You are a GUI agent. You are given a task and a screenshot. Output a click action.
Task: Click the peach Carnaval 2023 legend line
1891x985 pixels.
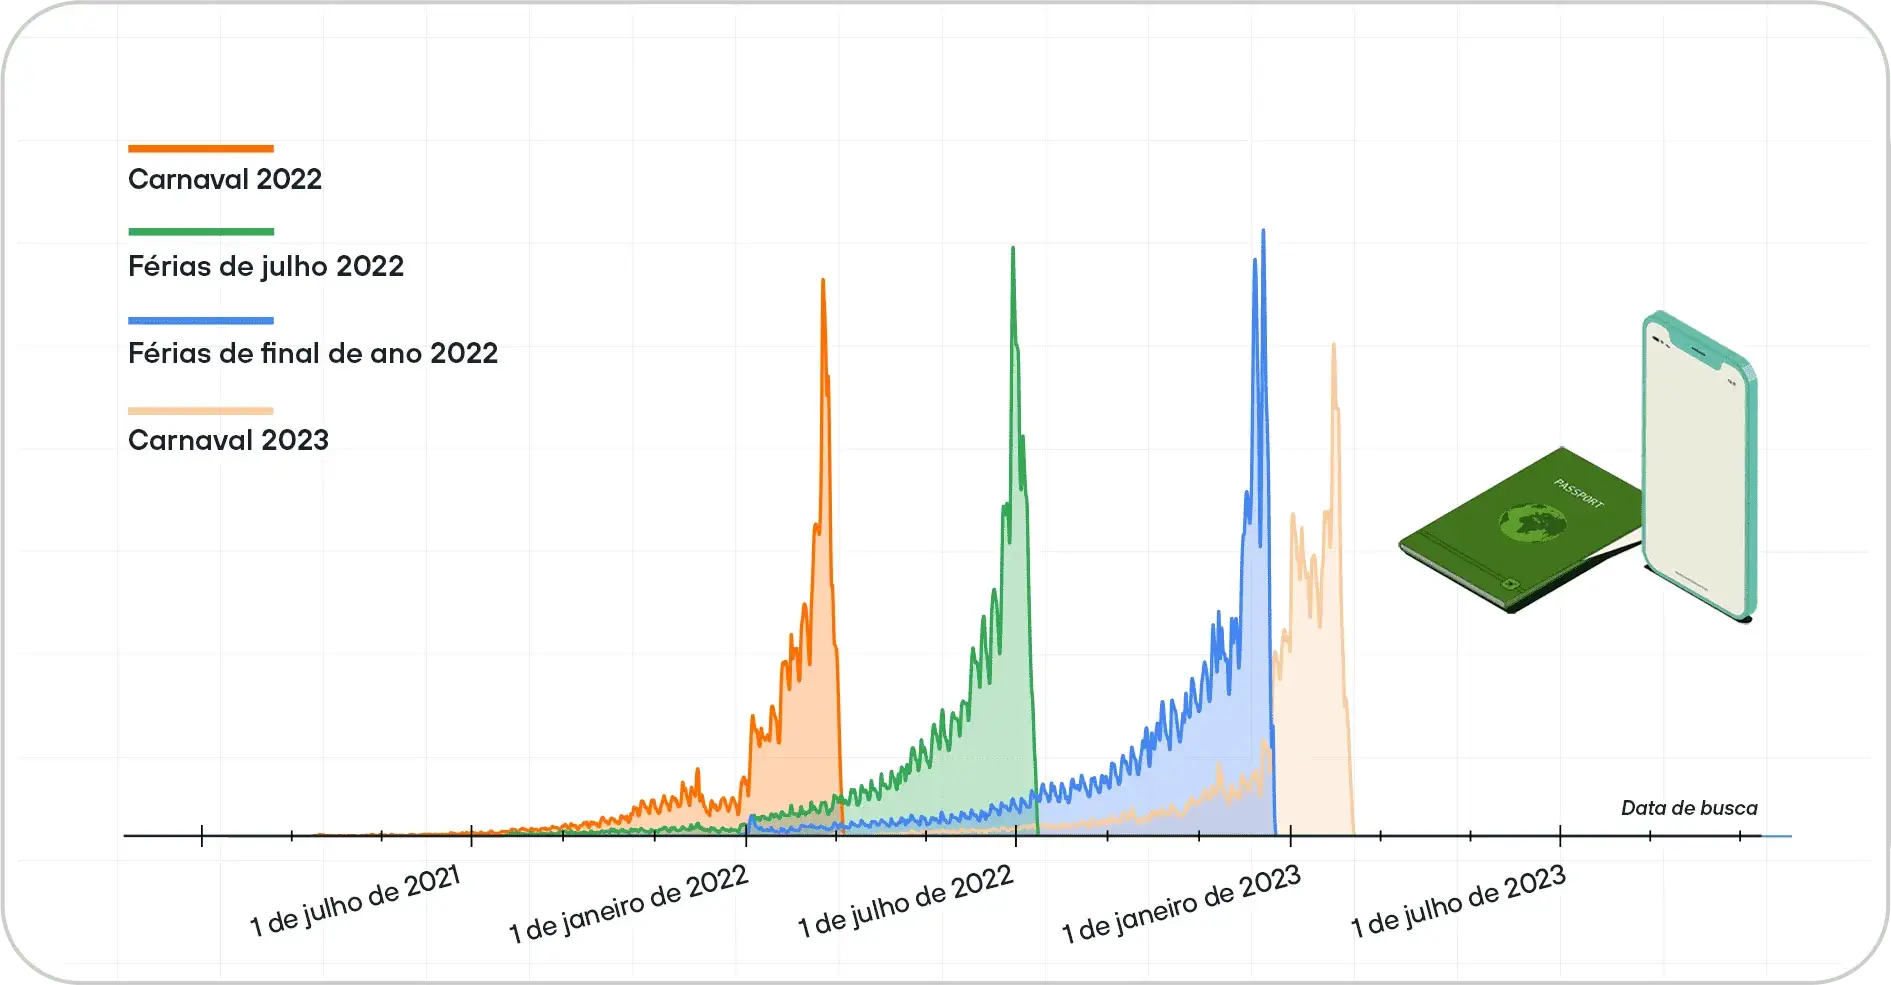click(x=201, y=411)
